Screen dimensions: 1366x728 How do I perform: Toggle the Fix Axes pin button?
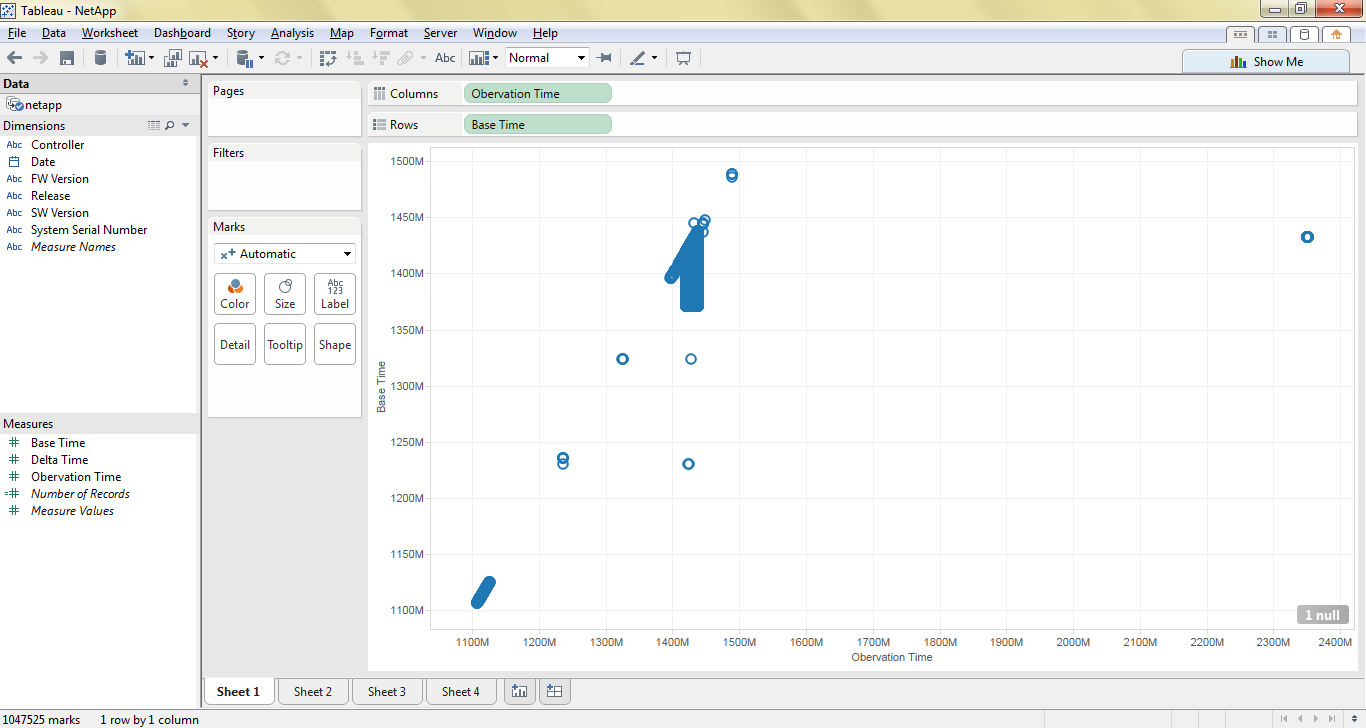pyautogui.click(x=604, y=58)
